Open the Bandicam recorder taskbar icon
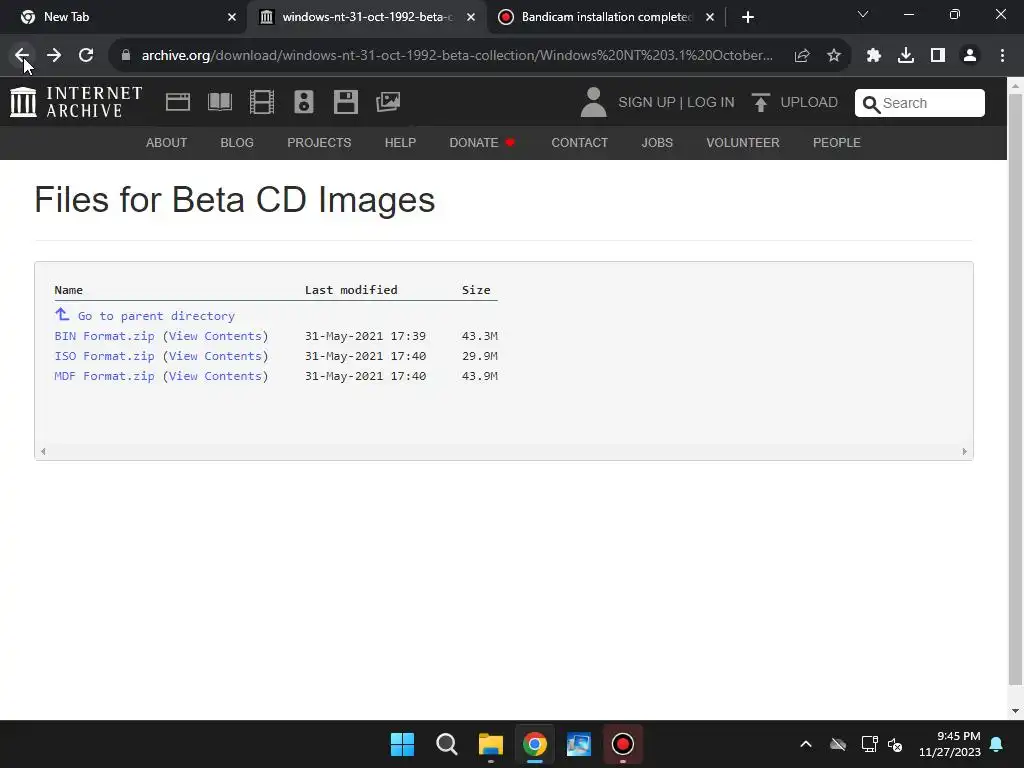This screenshot has height=768, width=1024. coord(622,744)
